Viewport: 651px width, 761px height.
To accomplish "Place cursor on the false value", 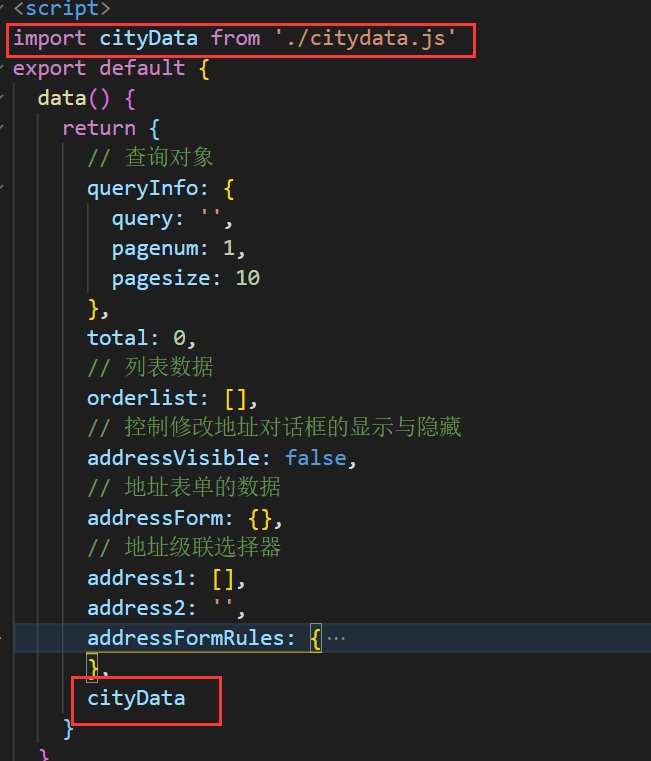I will [315, 458].
